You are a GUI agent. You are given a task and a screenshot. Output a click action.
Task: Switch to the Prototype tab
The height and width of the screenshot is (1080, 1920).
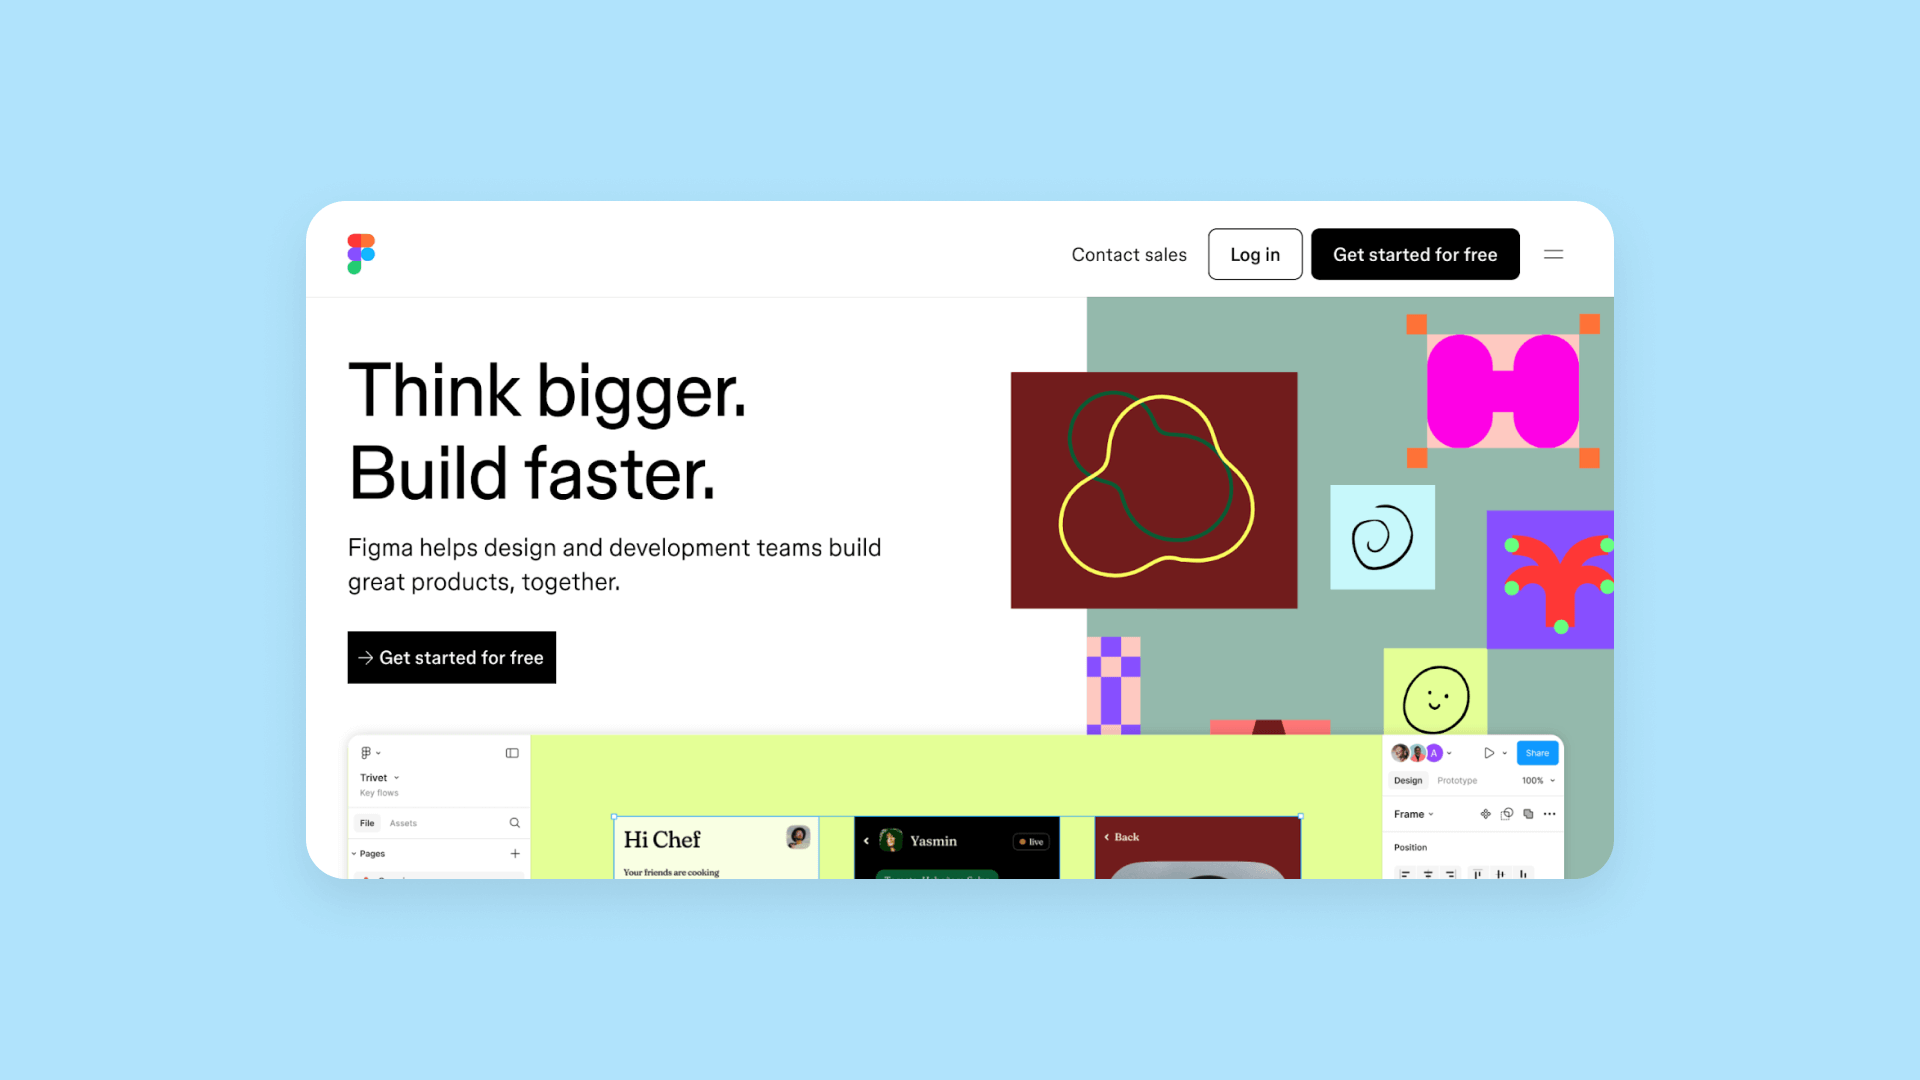pyautogui.click(x=1455, y=781)
